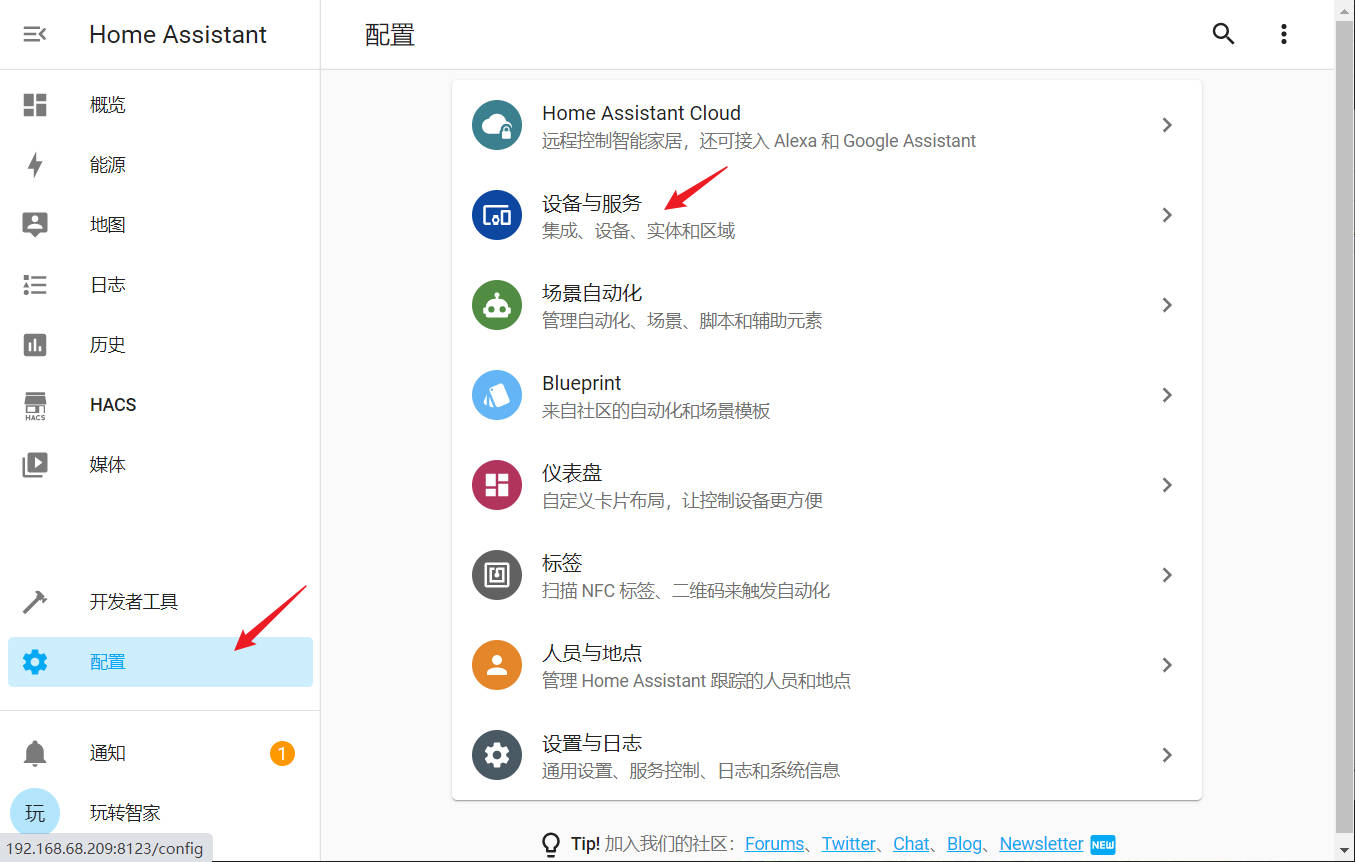Click the Home Assistant sidebar title
This screenshot has height=862, width=1355.
click(x=178, y=34)
